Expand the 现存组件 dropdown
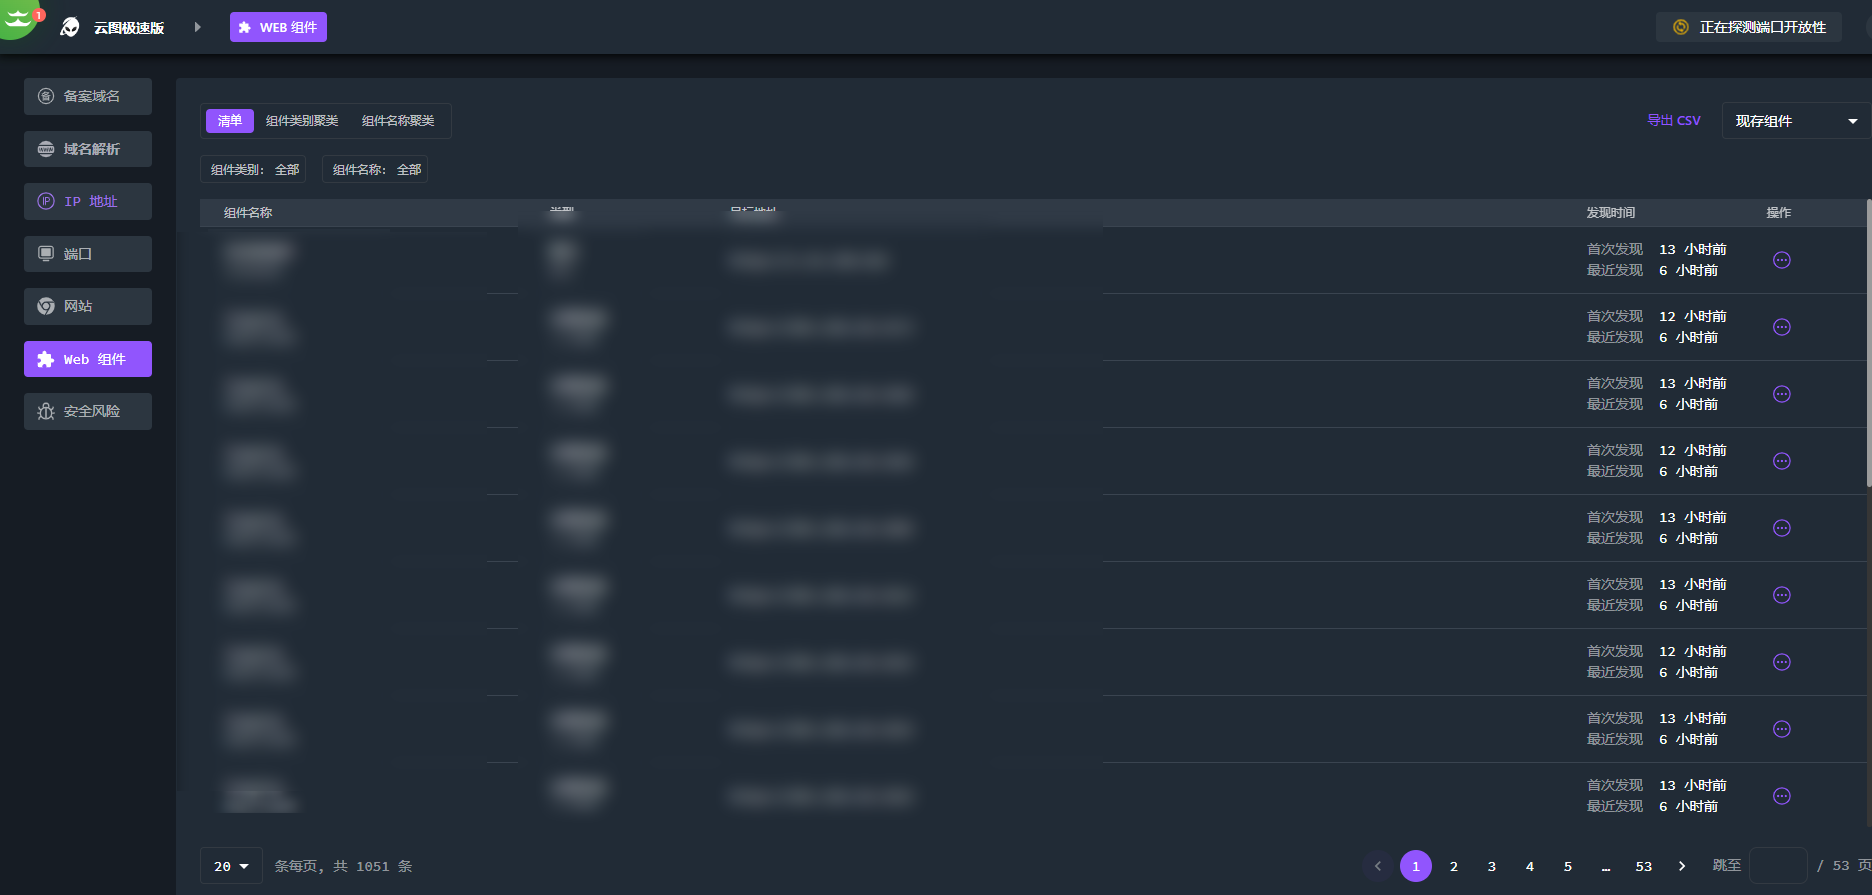This screenshot has height=895, width=1872. point(1795,121)
